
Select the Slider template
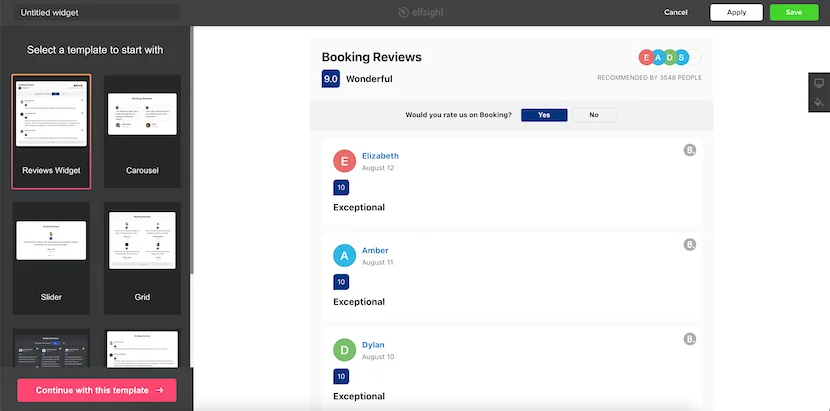coord(51,258)
